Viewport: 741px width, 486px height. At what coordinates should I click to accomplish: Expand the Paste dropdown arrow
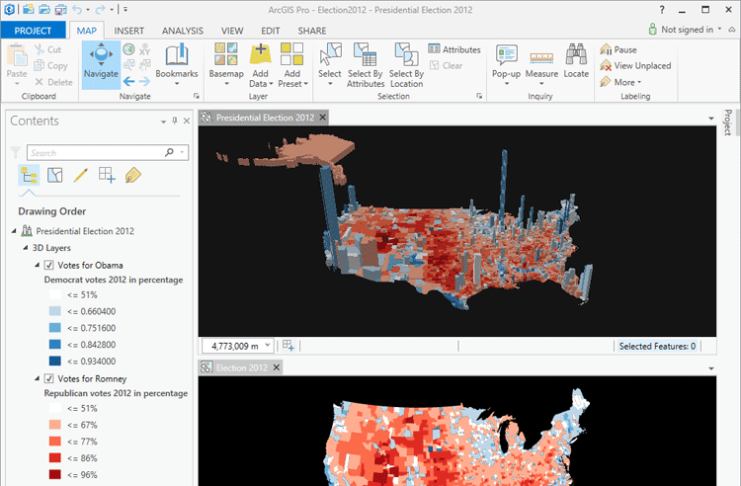point(17,84)
